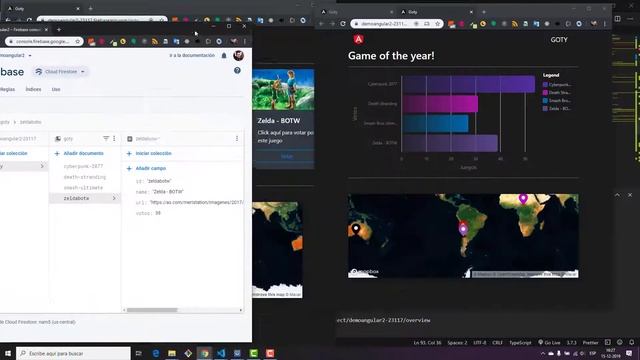Open File Explorer from taskbar
The image size is (640, 360).
click(x=172, y=353)
